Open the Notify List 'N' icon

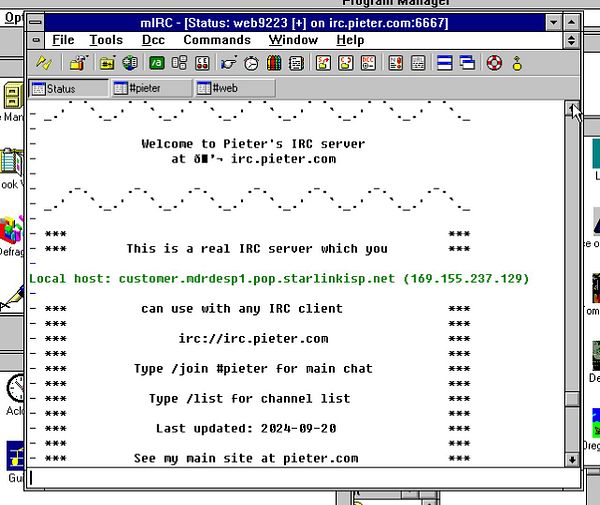395,63
